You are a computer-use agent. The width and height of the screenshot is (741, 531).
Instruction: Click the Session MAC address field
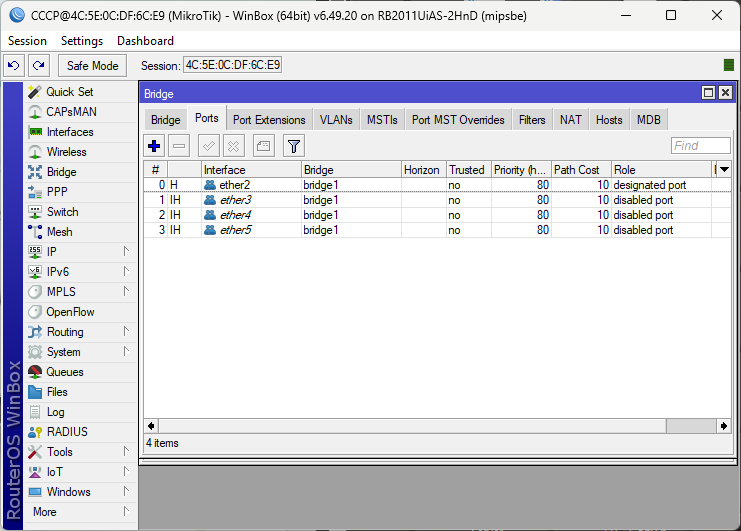(233, 65)
